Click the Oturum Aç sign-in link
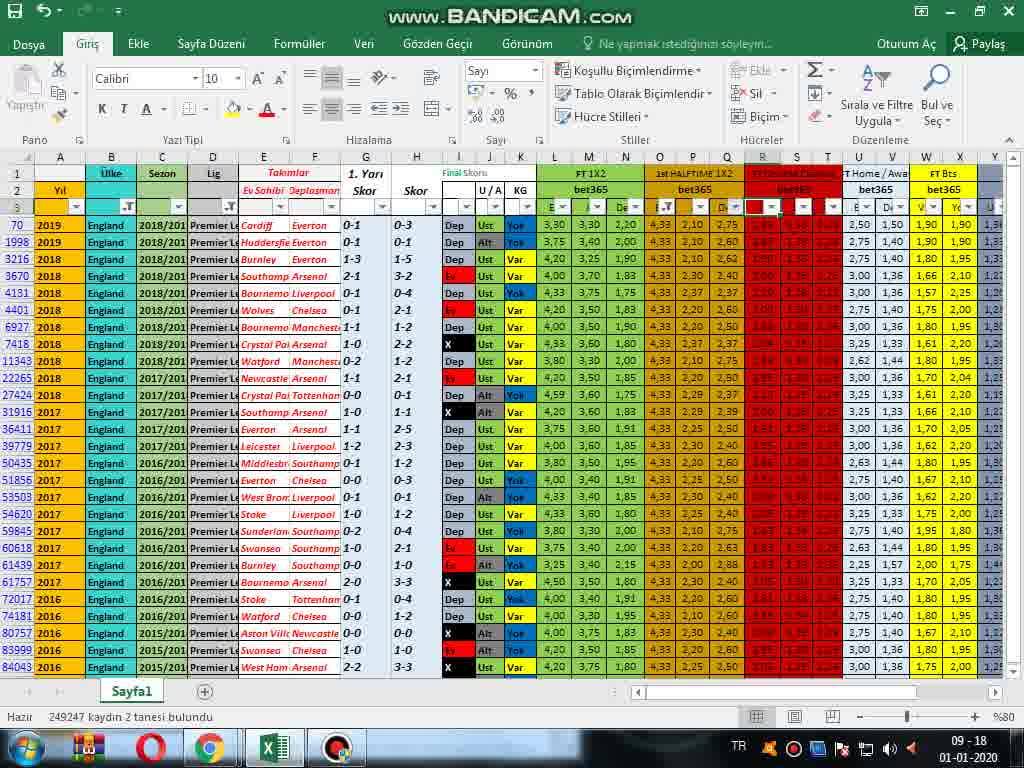The width and height of the screenshot is (1024, 768). pos(906,44)
